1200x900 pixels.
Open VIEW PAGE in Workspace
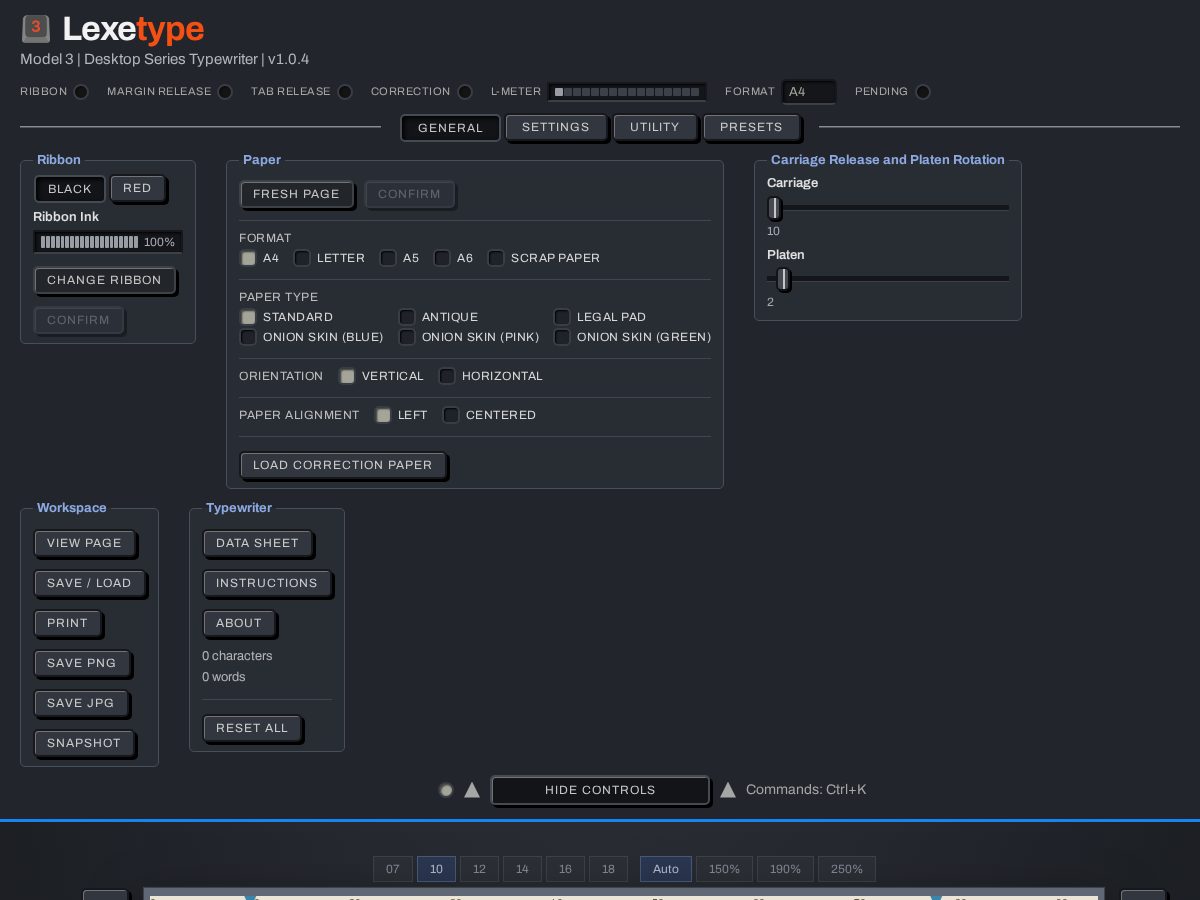point(84,543)
